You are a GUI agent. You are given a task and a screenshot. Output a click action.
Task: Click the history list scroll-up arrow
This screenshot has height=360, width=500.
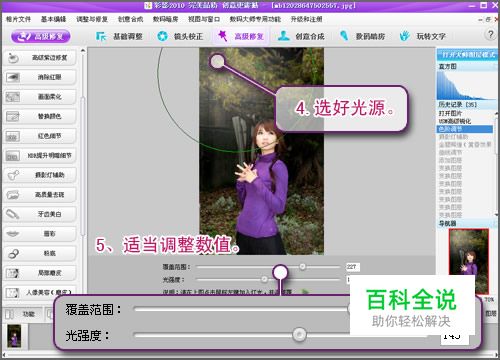pos(496,113)
